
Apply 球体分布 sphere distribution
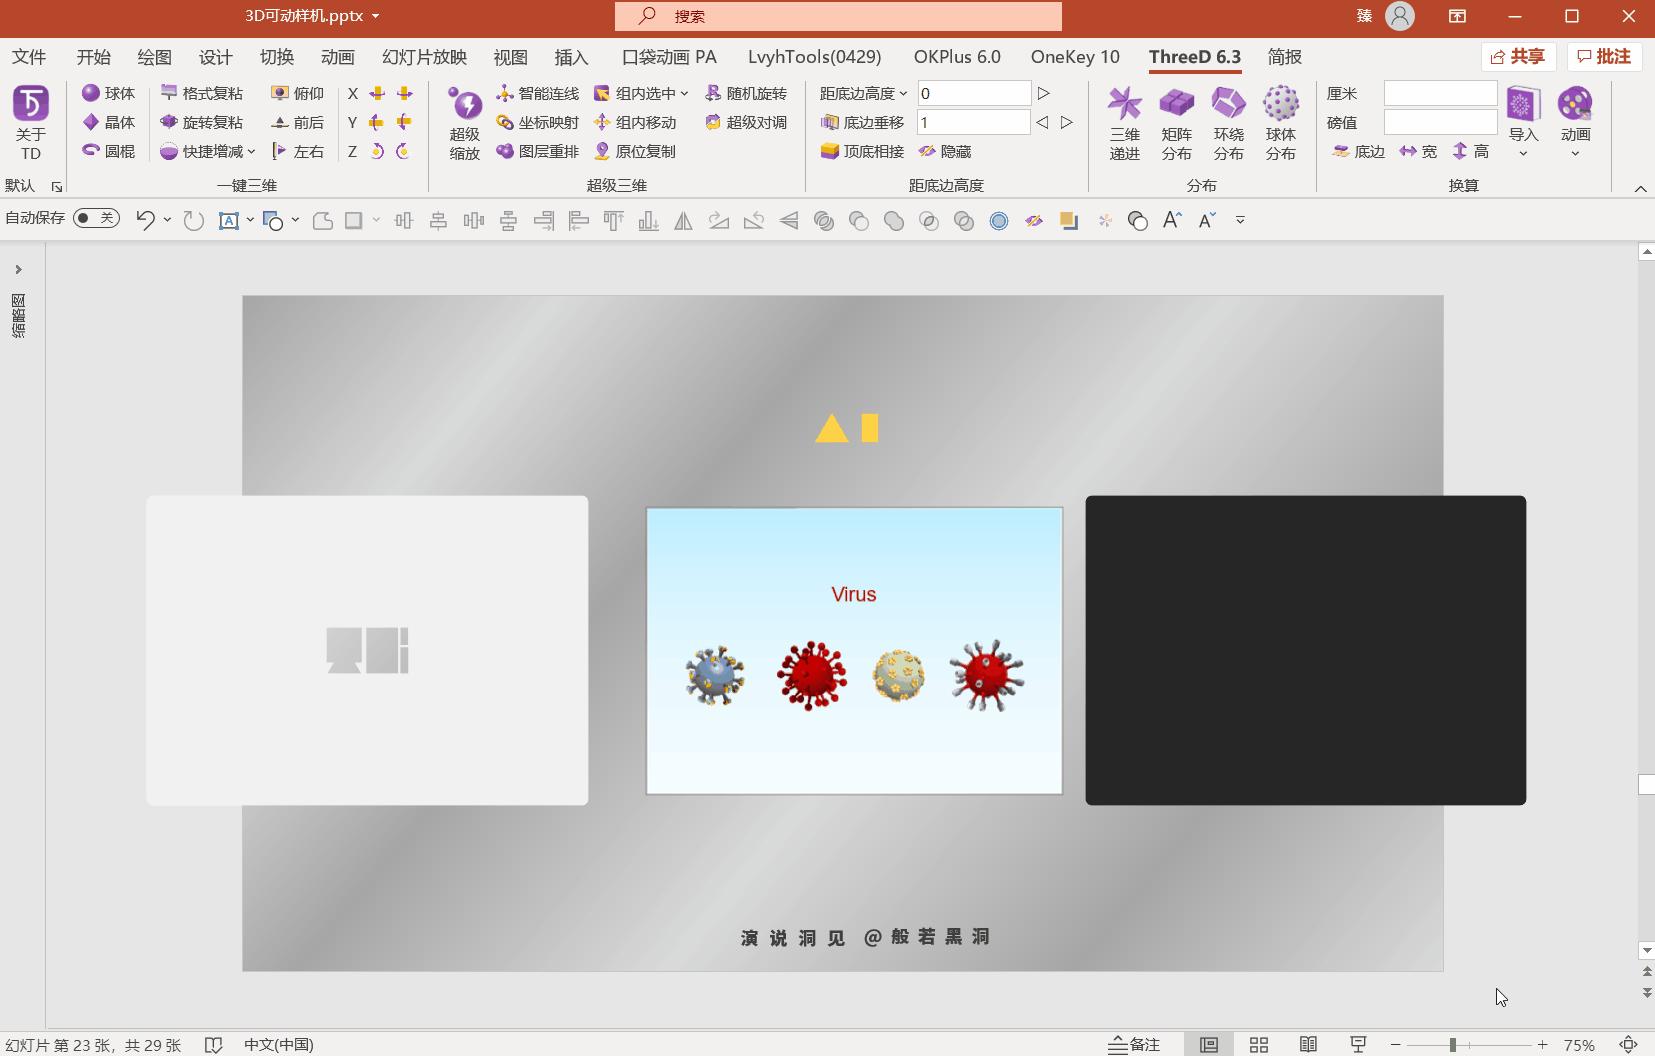1281,123
